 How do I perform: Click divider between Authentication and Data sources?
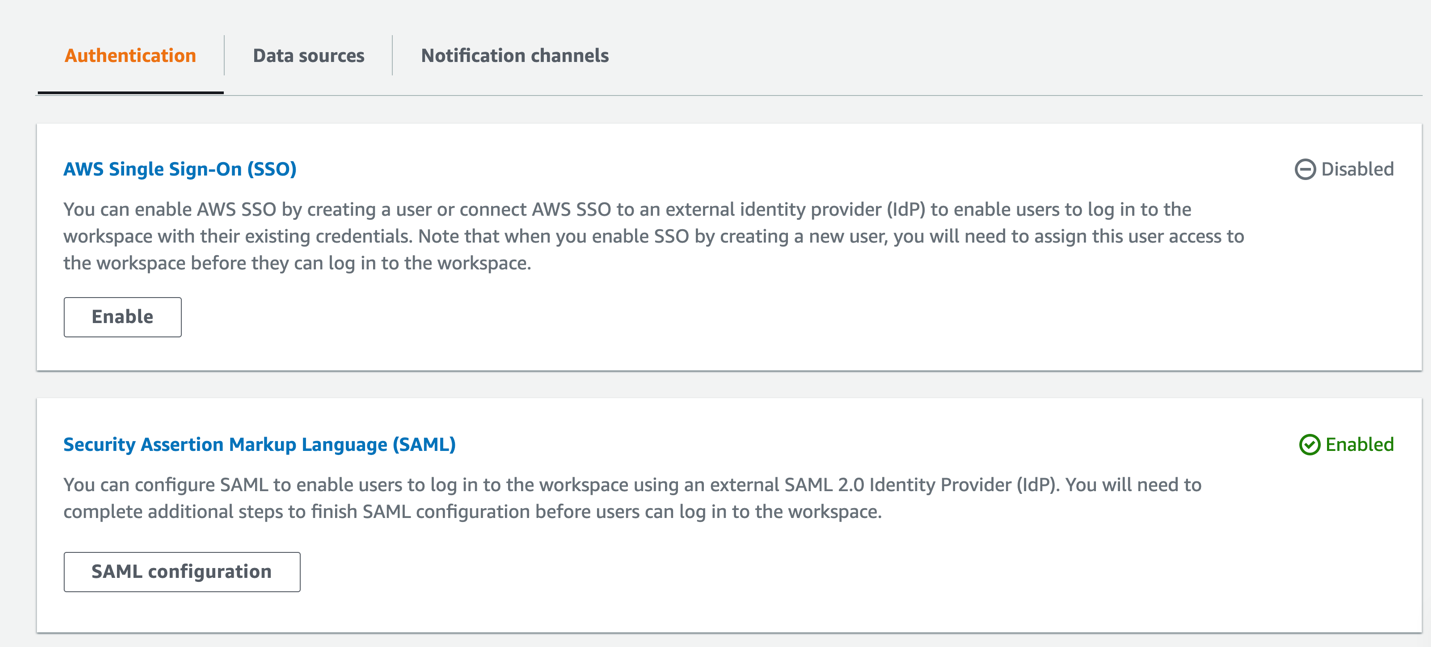pyautogui.click(x=224, y=56)
